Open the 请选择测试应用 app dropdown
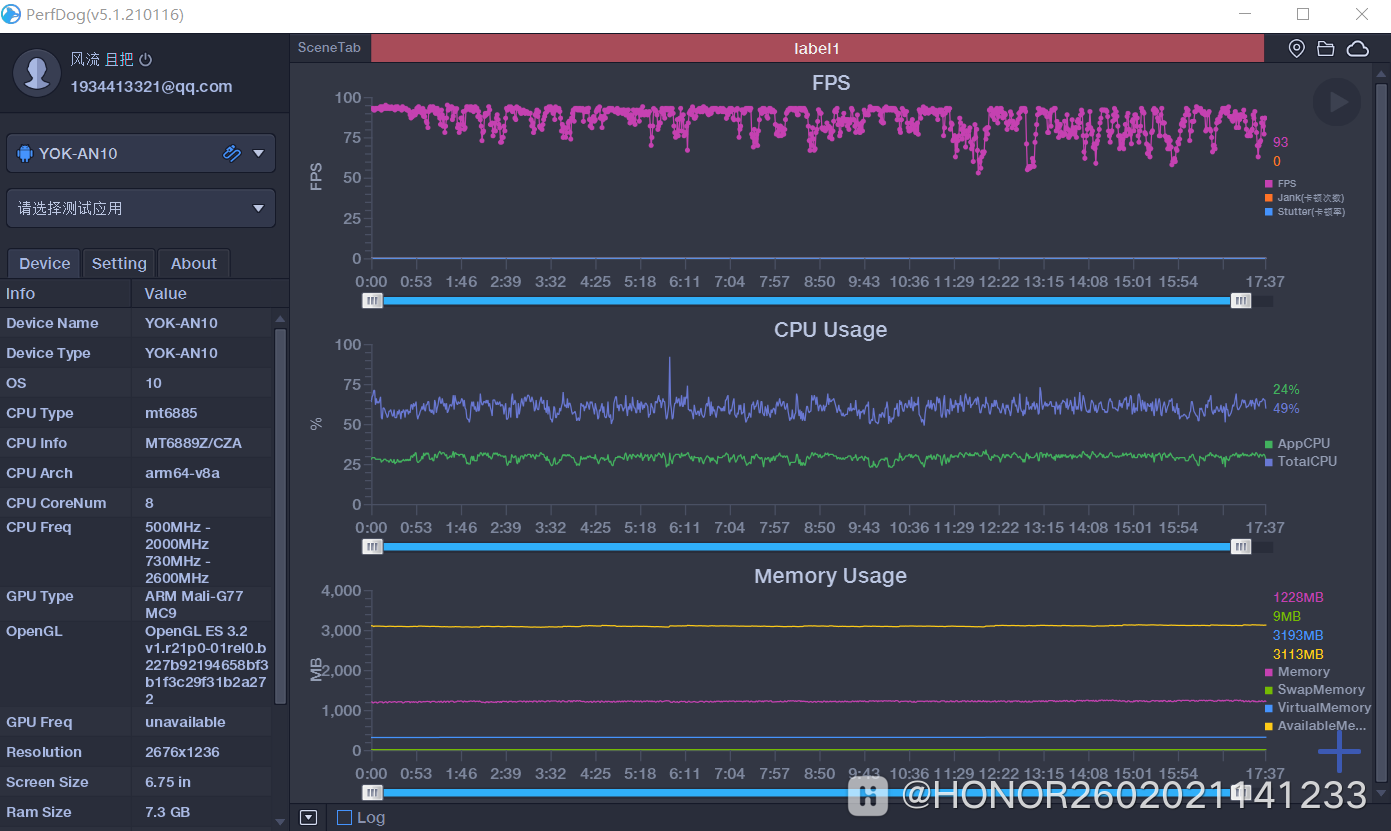1391x831 pixels. (x=141, y=208)
